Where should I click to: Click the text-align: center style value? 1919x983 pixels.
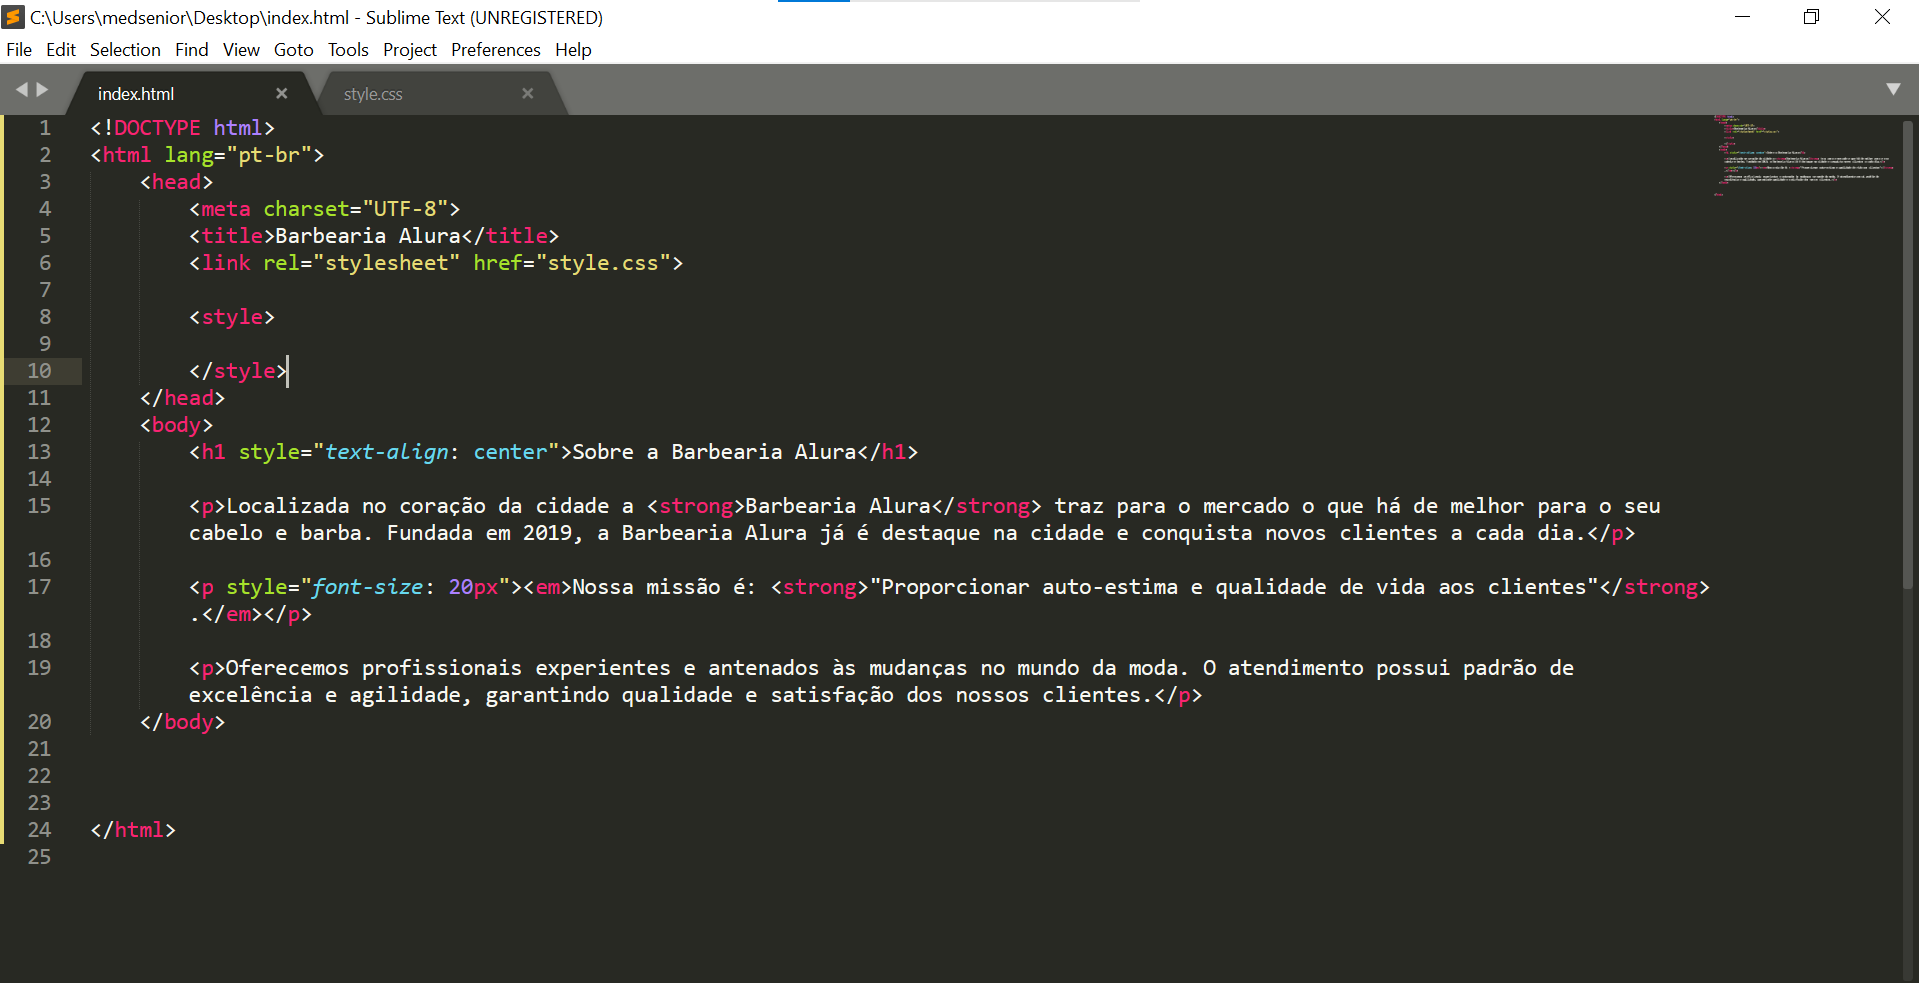pos(436,452)
